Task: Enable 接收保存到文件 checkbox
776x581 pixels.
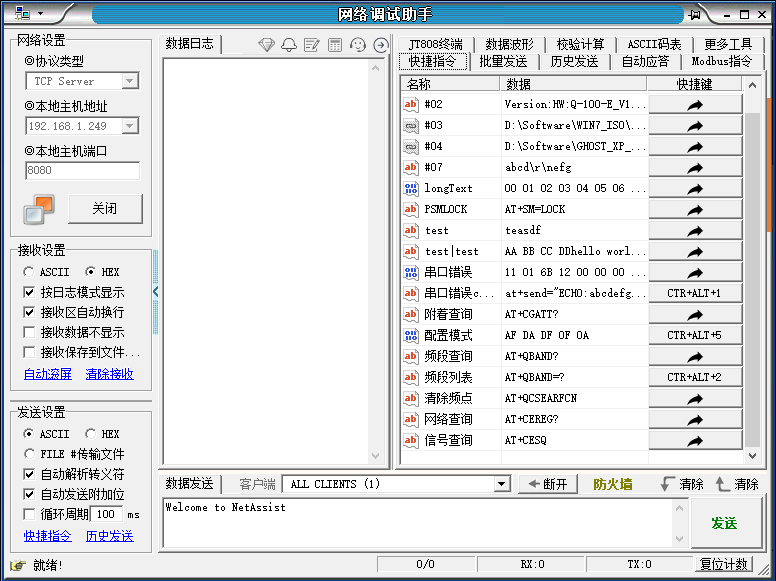Action: 29,352
